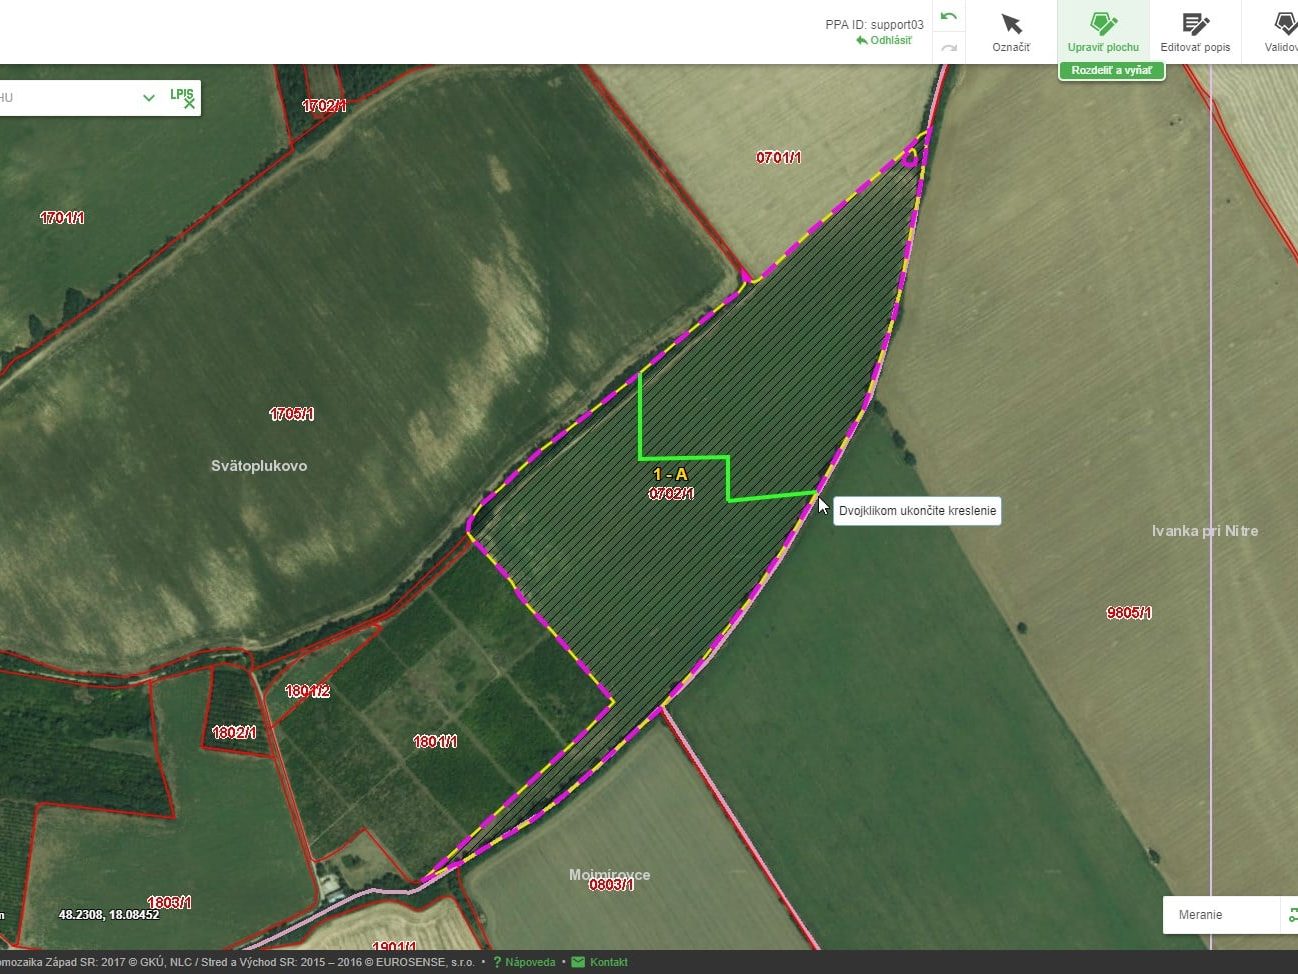
Task: Open the Editovať popis tool
Action: [1195, 31]
